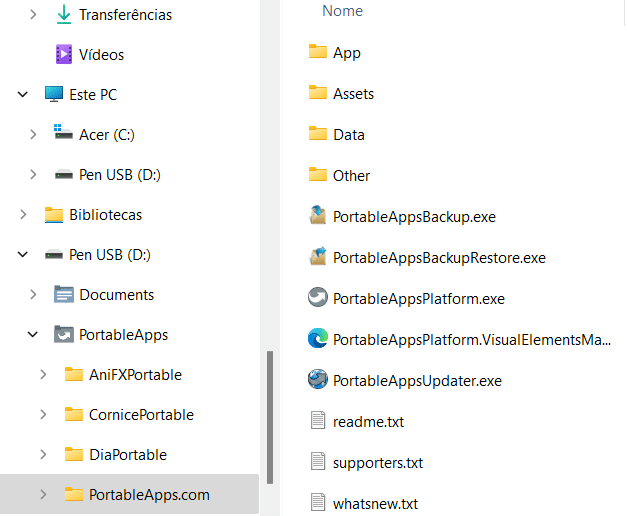The width and height of the screenshot is (627, 516).
Task: Click the Transferências download arrow icon
Action: [x=64, y=15]
